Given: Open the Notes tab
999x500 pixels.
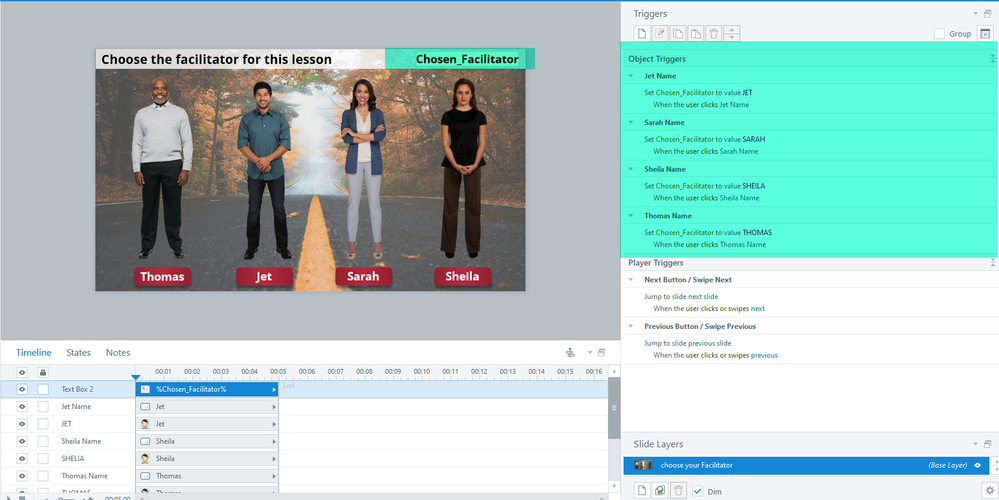Looking at the screenshot, I should [118, 353].
